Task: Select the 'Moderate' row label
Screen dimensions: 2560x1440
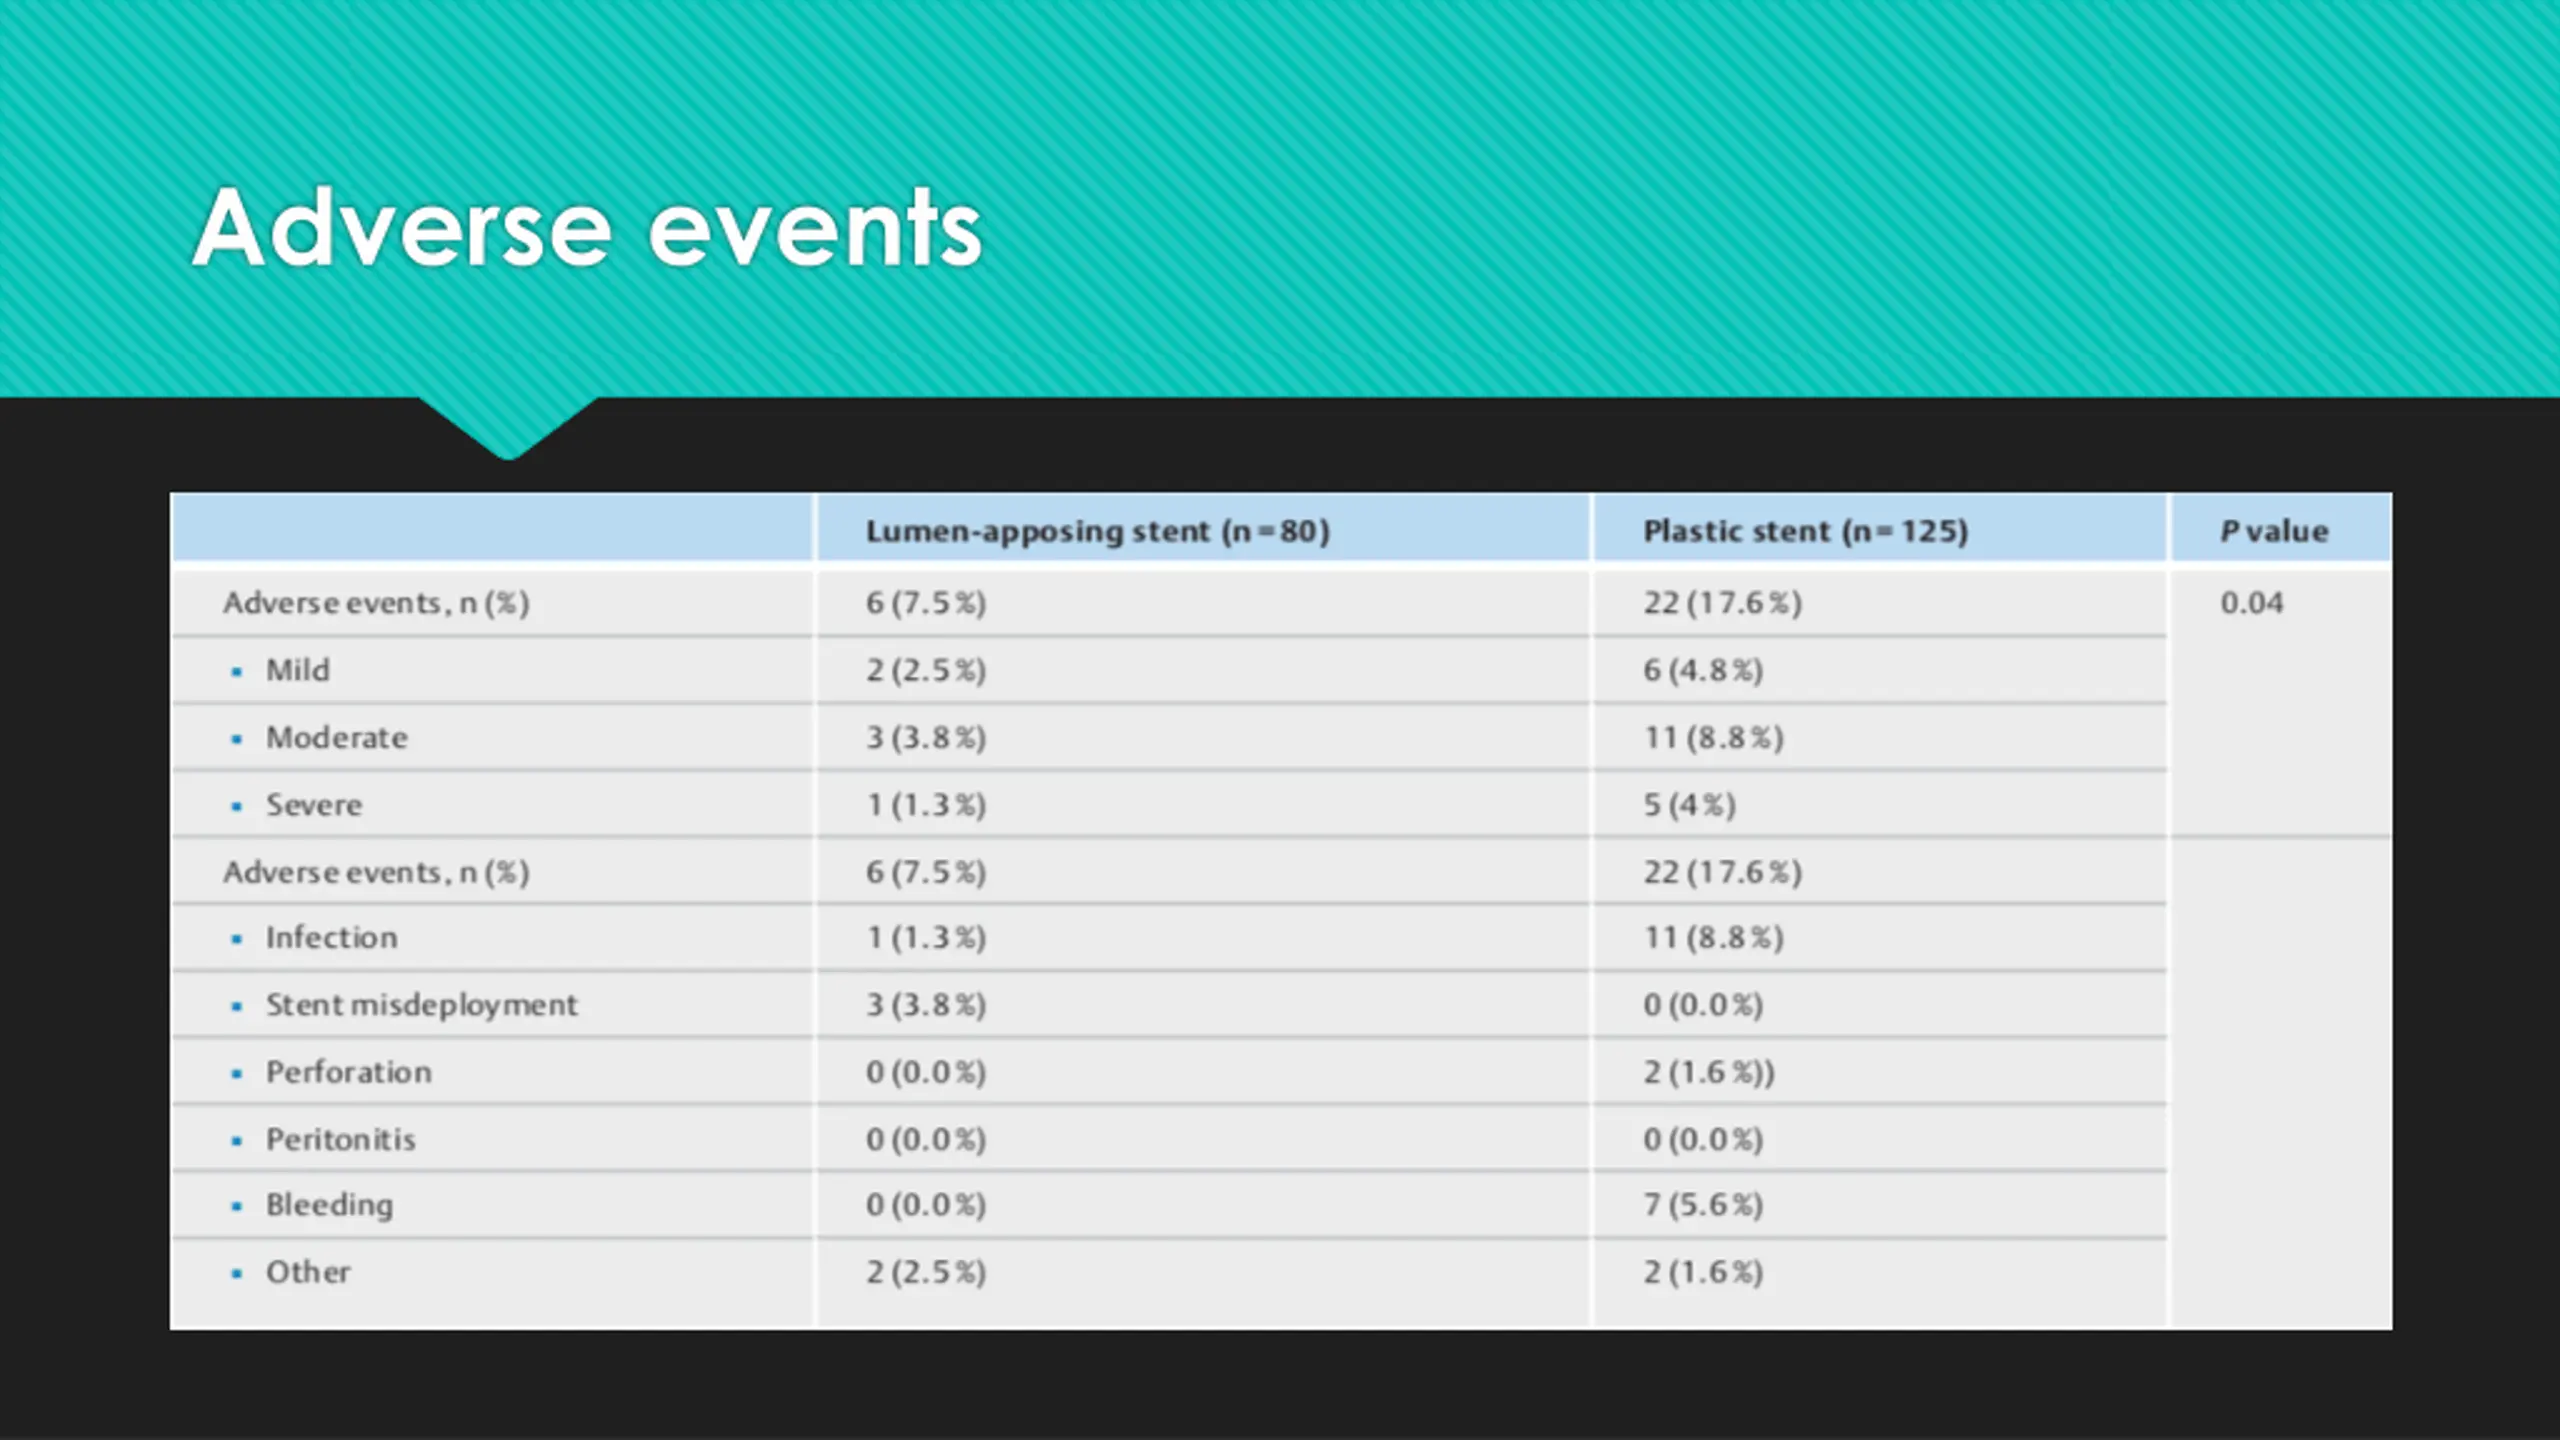Action: point(337,738)
